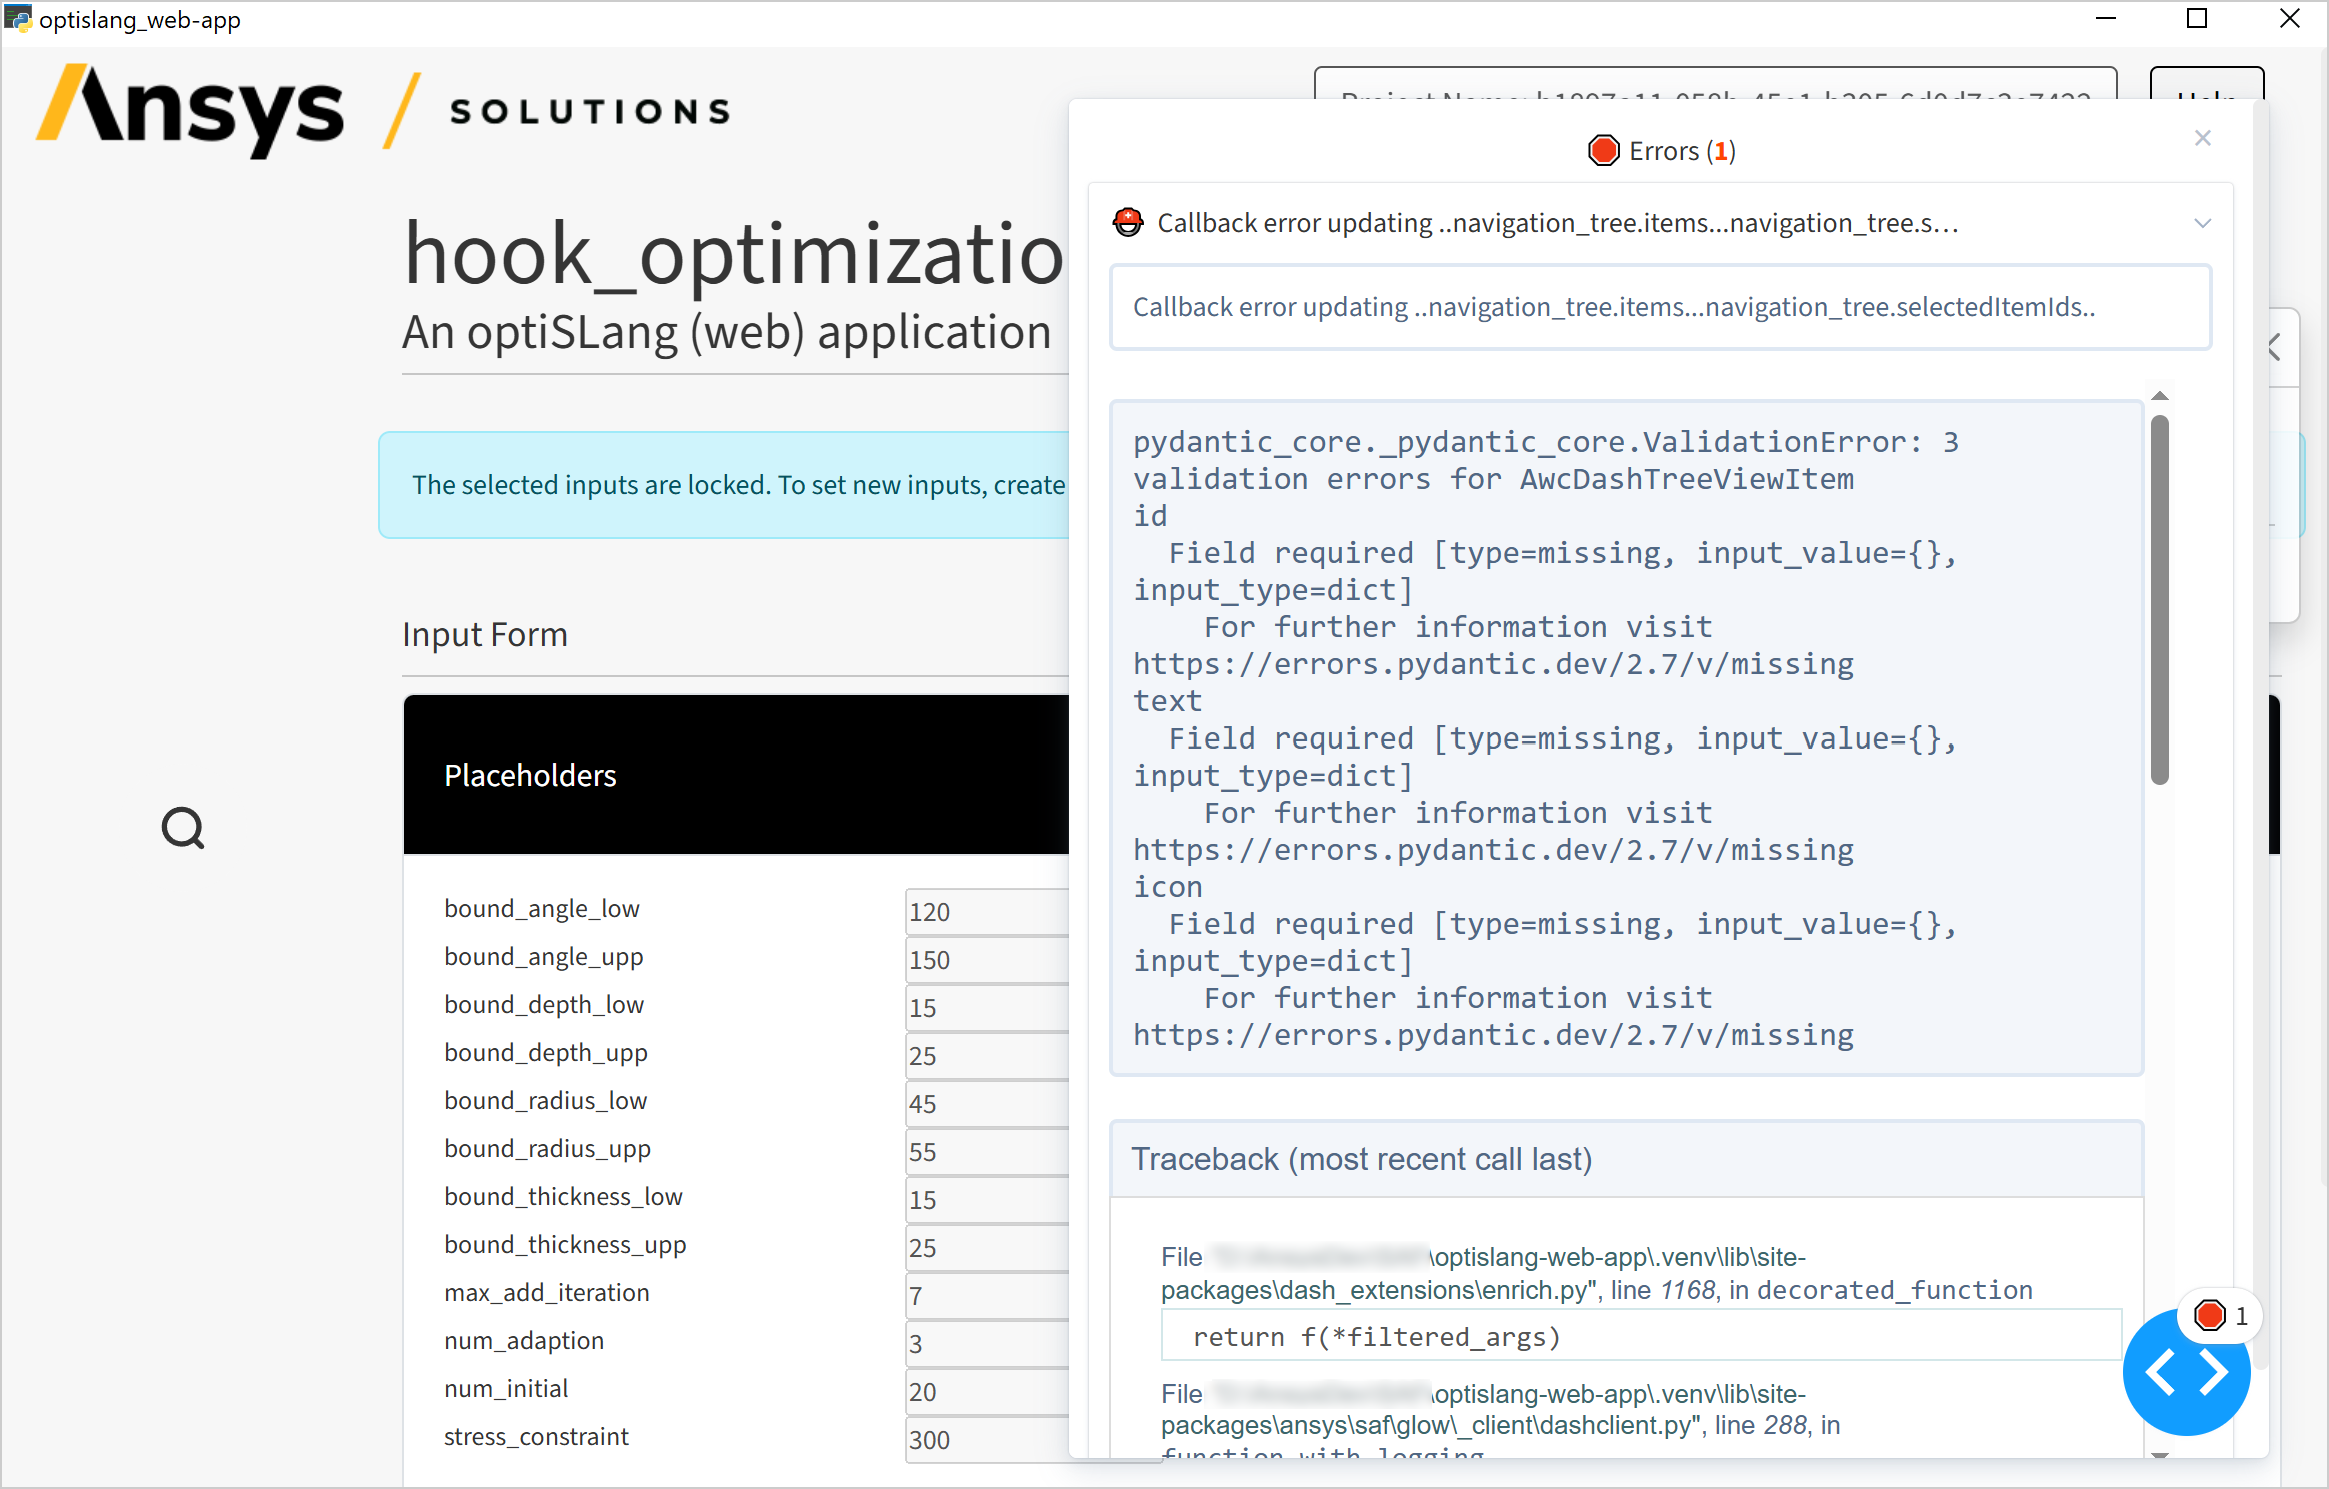2329x1489 pixels.
Task: Click the Placeholders card header
Action: pos(736,775)
